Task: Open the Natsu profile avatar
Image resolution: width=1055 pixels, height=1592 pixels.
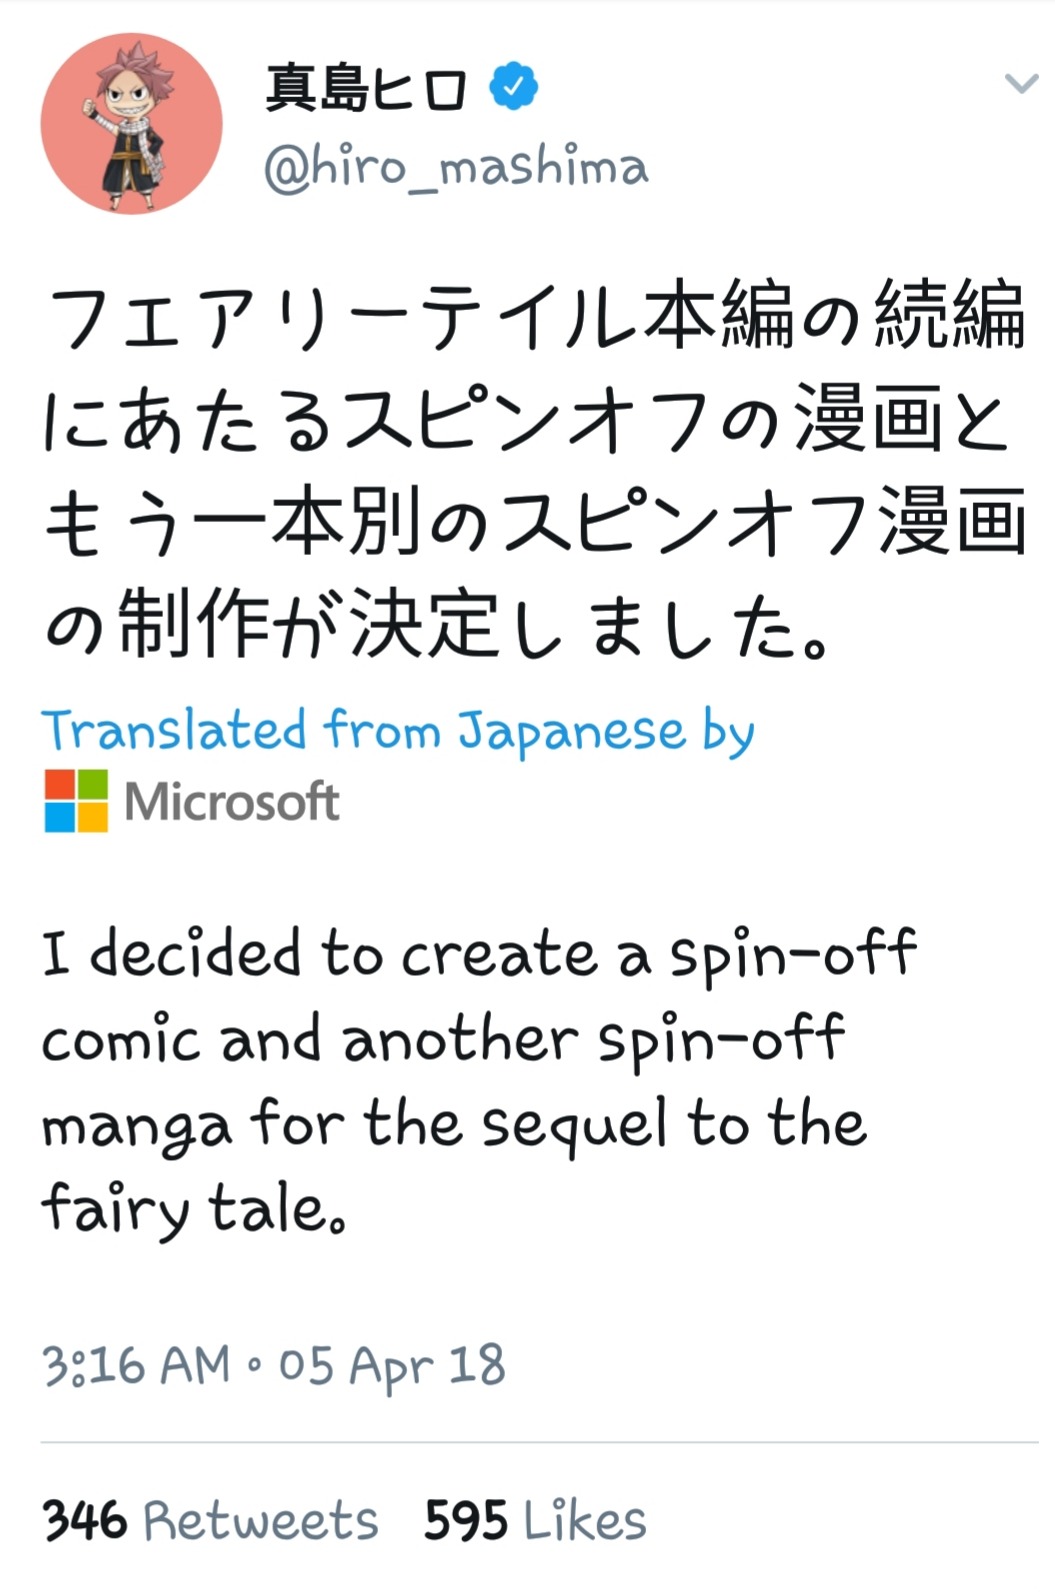Action: pyautogui.click(x=131, y=124)
